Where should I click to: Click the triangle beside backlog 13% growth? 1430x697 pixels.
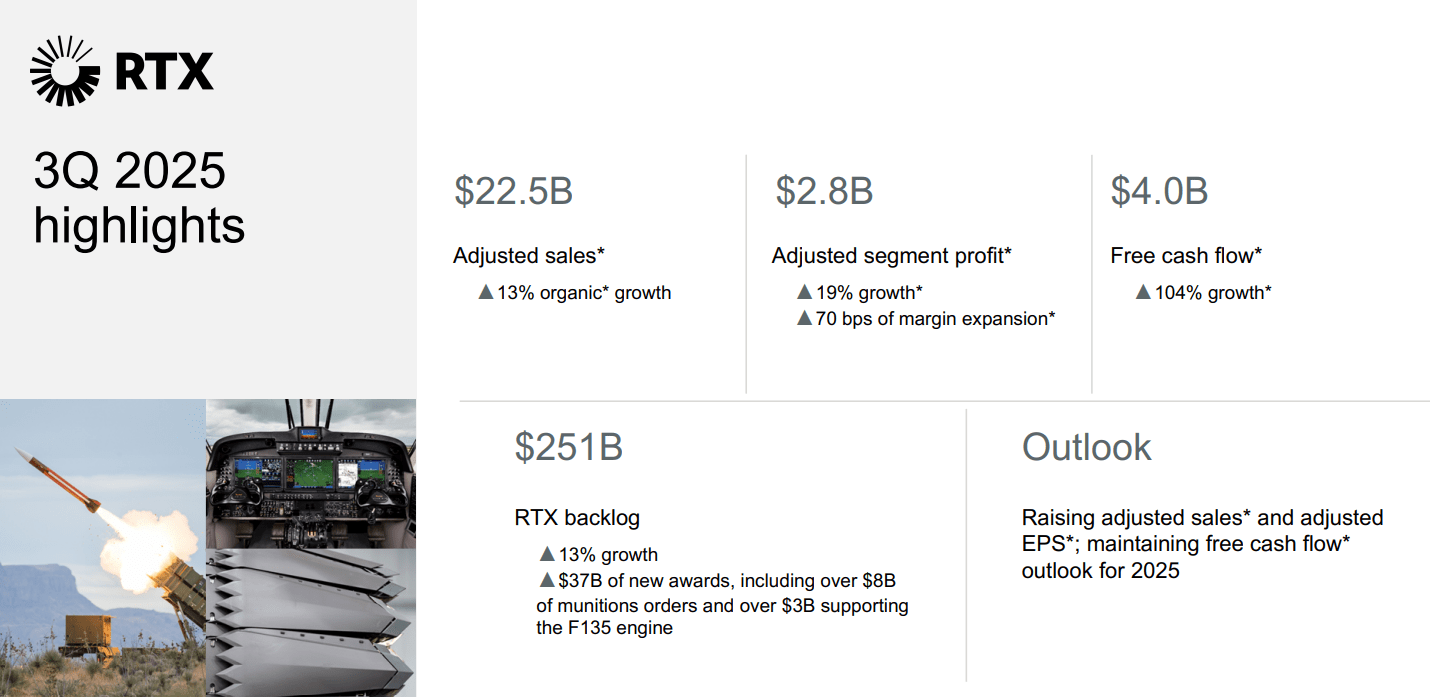[547, 554]
